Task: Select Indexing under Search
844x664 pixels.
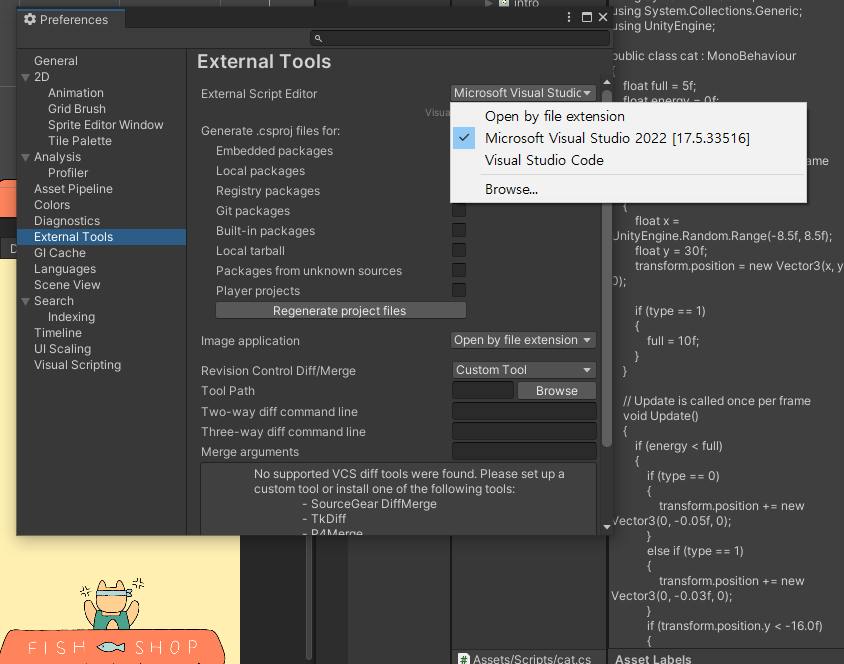Action: (71, 317)
